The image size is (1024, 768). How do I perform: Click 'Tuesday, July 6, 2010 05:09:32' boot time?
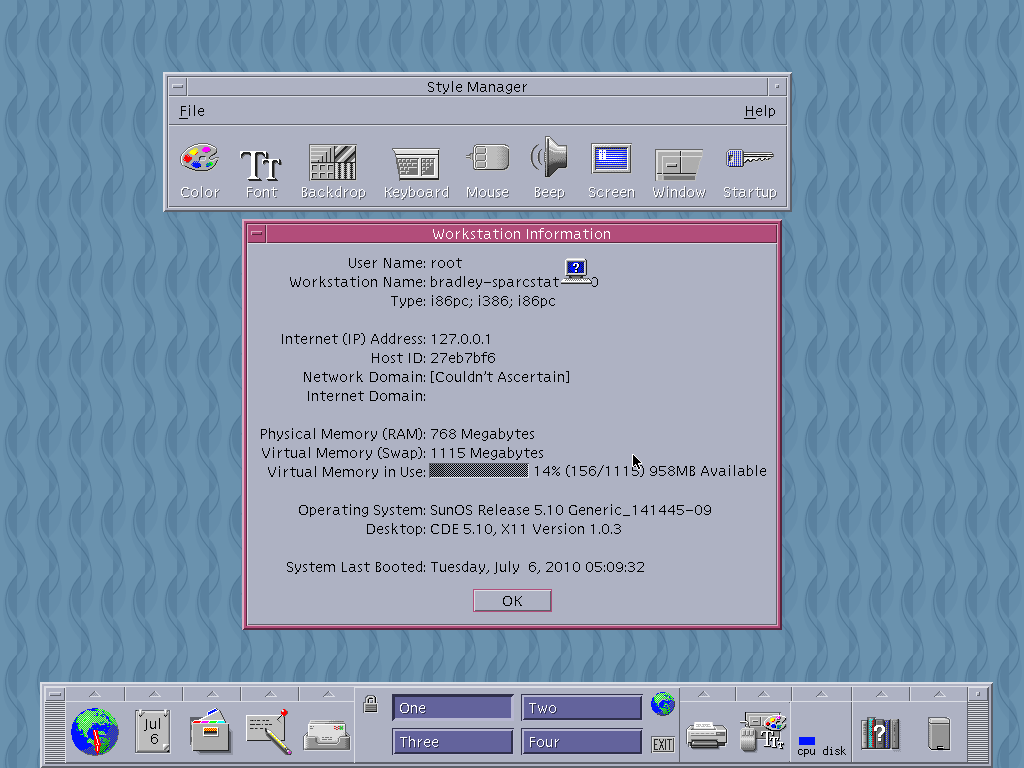tap(537, 567)
